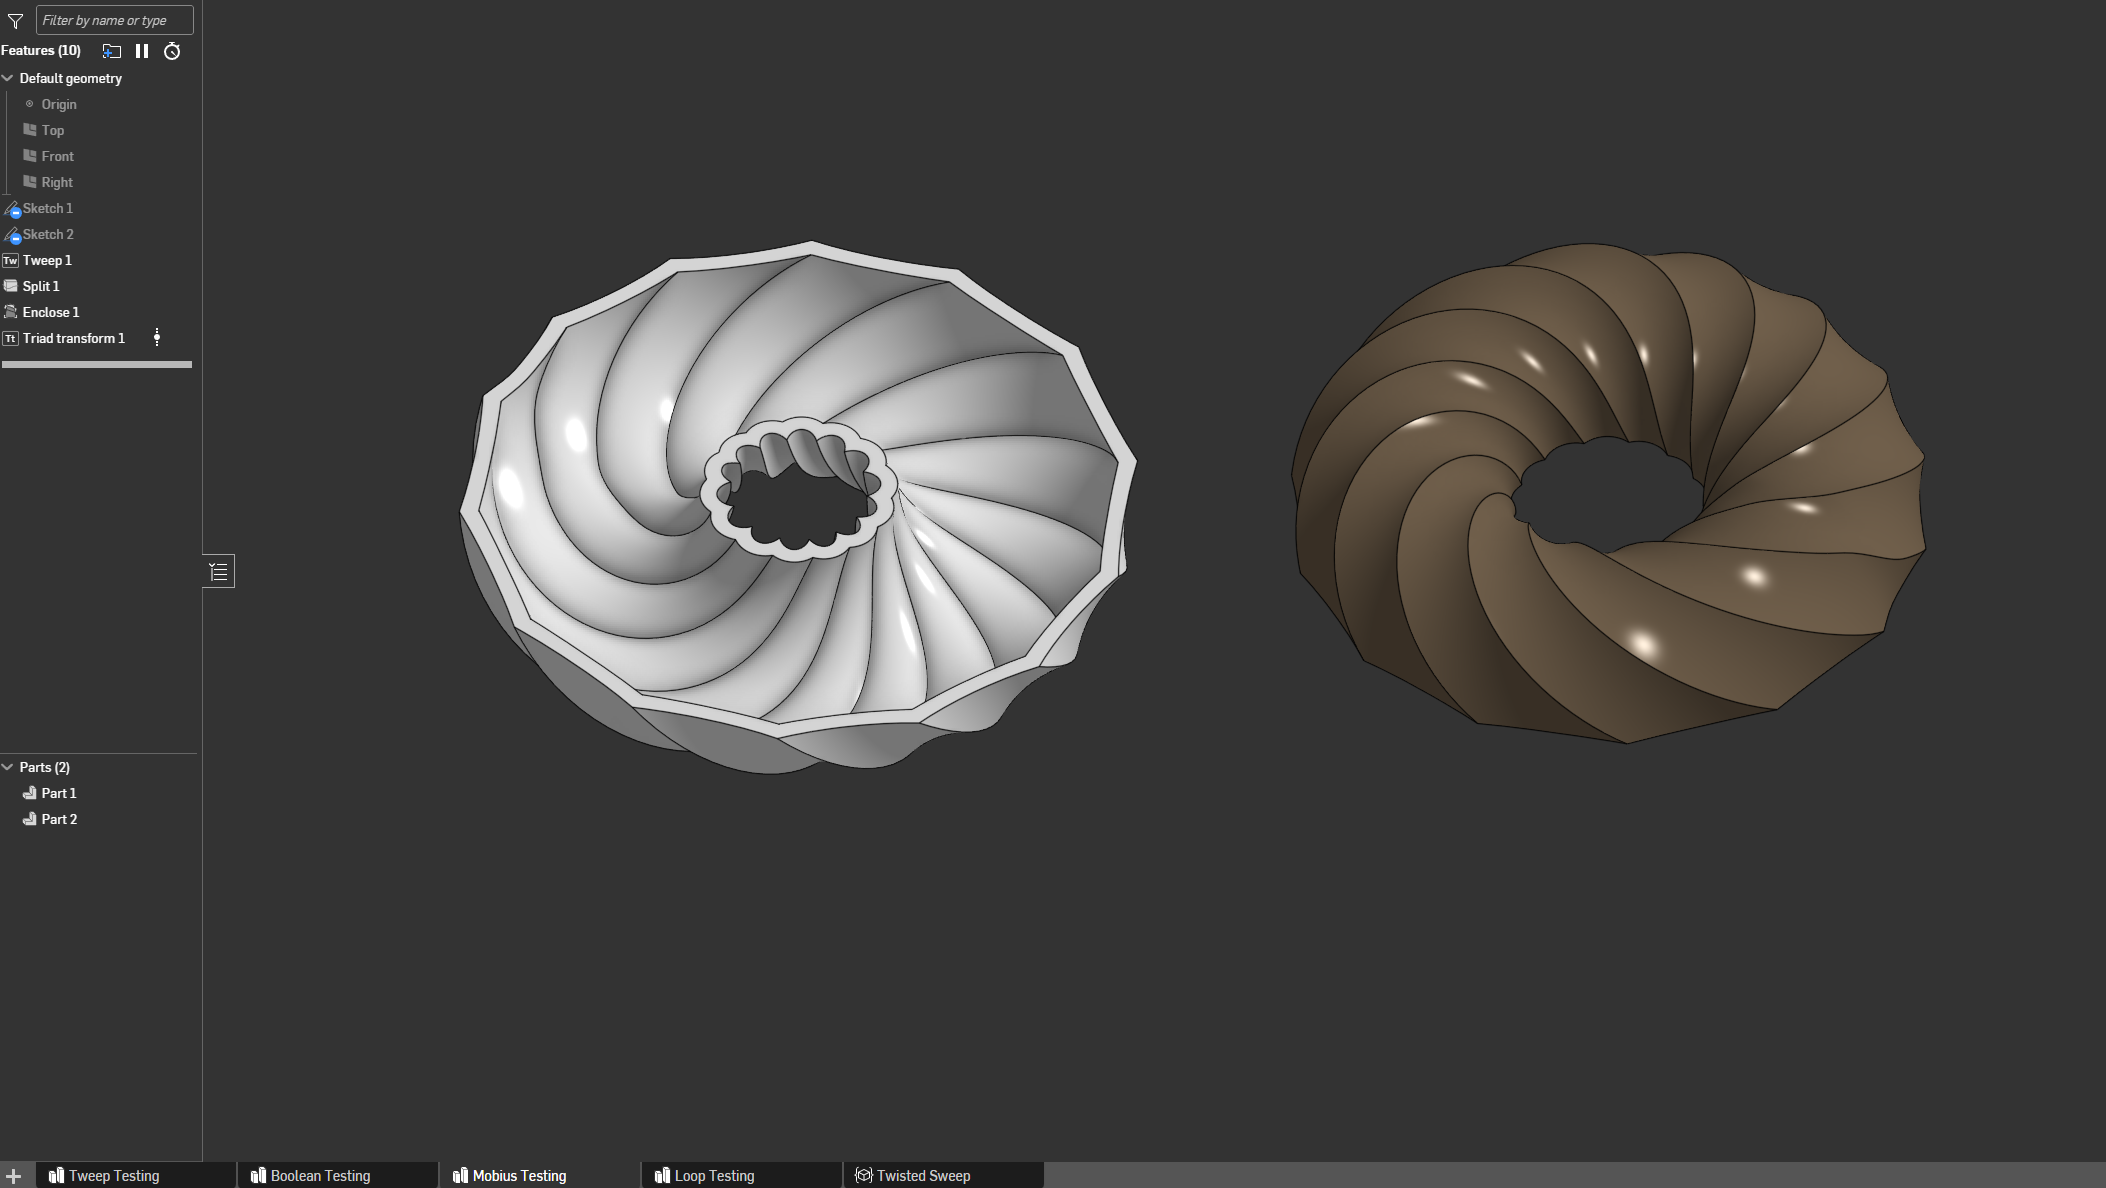Pause feature regeneration with the pause icon
This screenshot has height=1188, width=2106.
pos(142,51)
